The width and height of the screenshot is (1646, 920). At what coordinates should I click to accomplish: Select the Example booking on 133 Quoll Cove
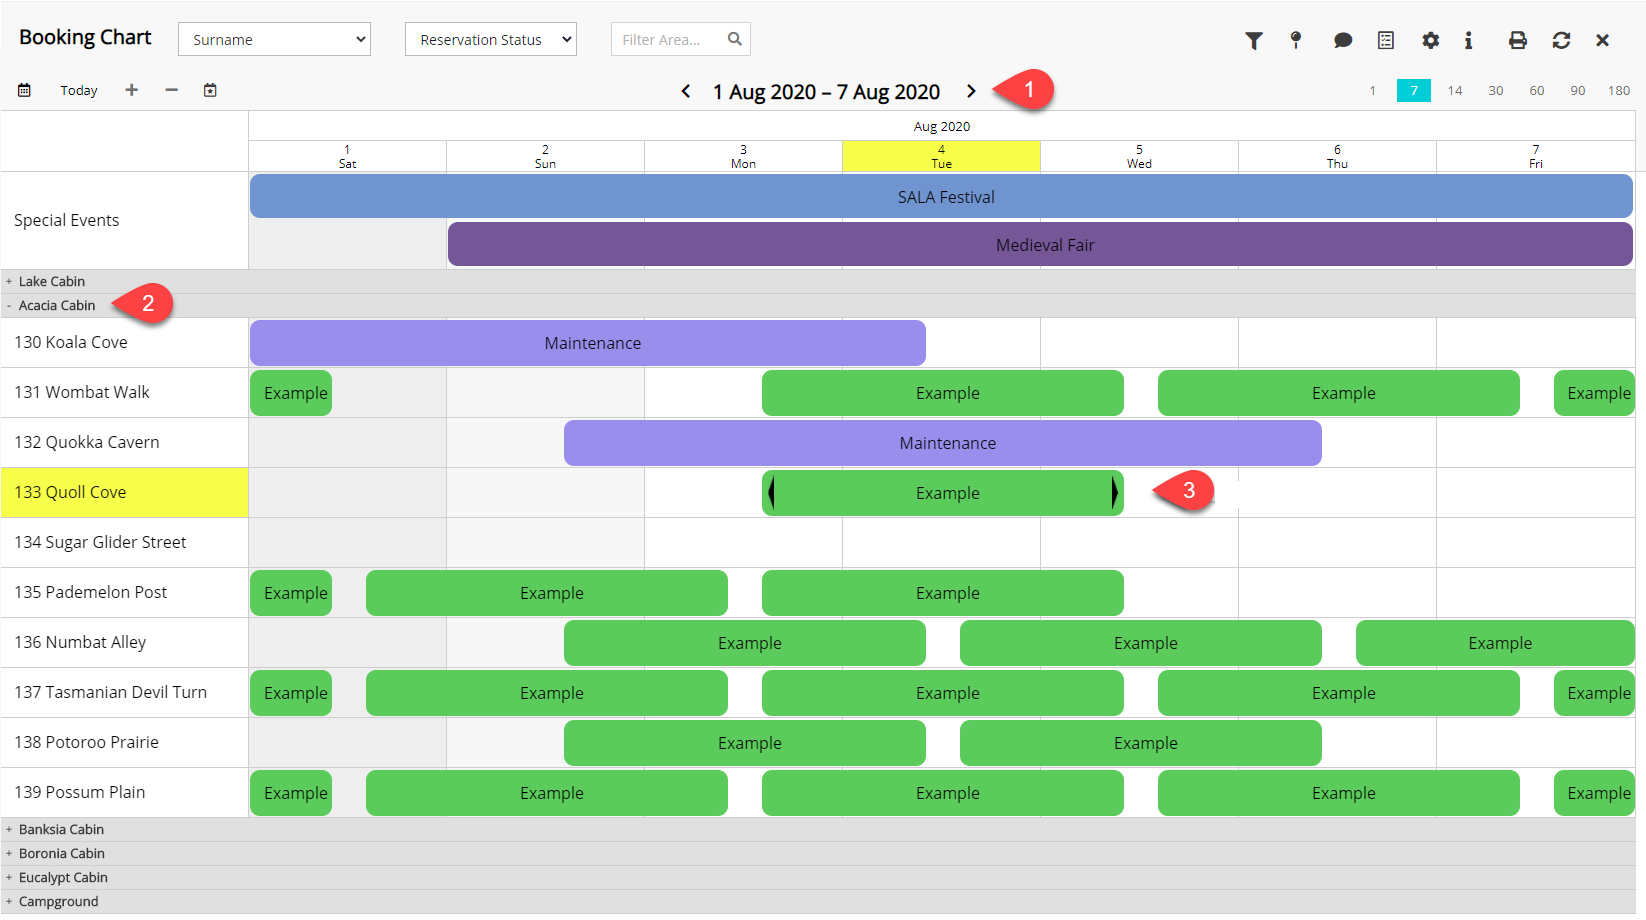point(943,493)
